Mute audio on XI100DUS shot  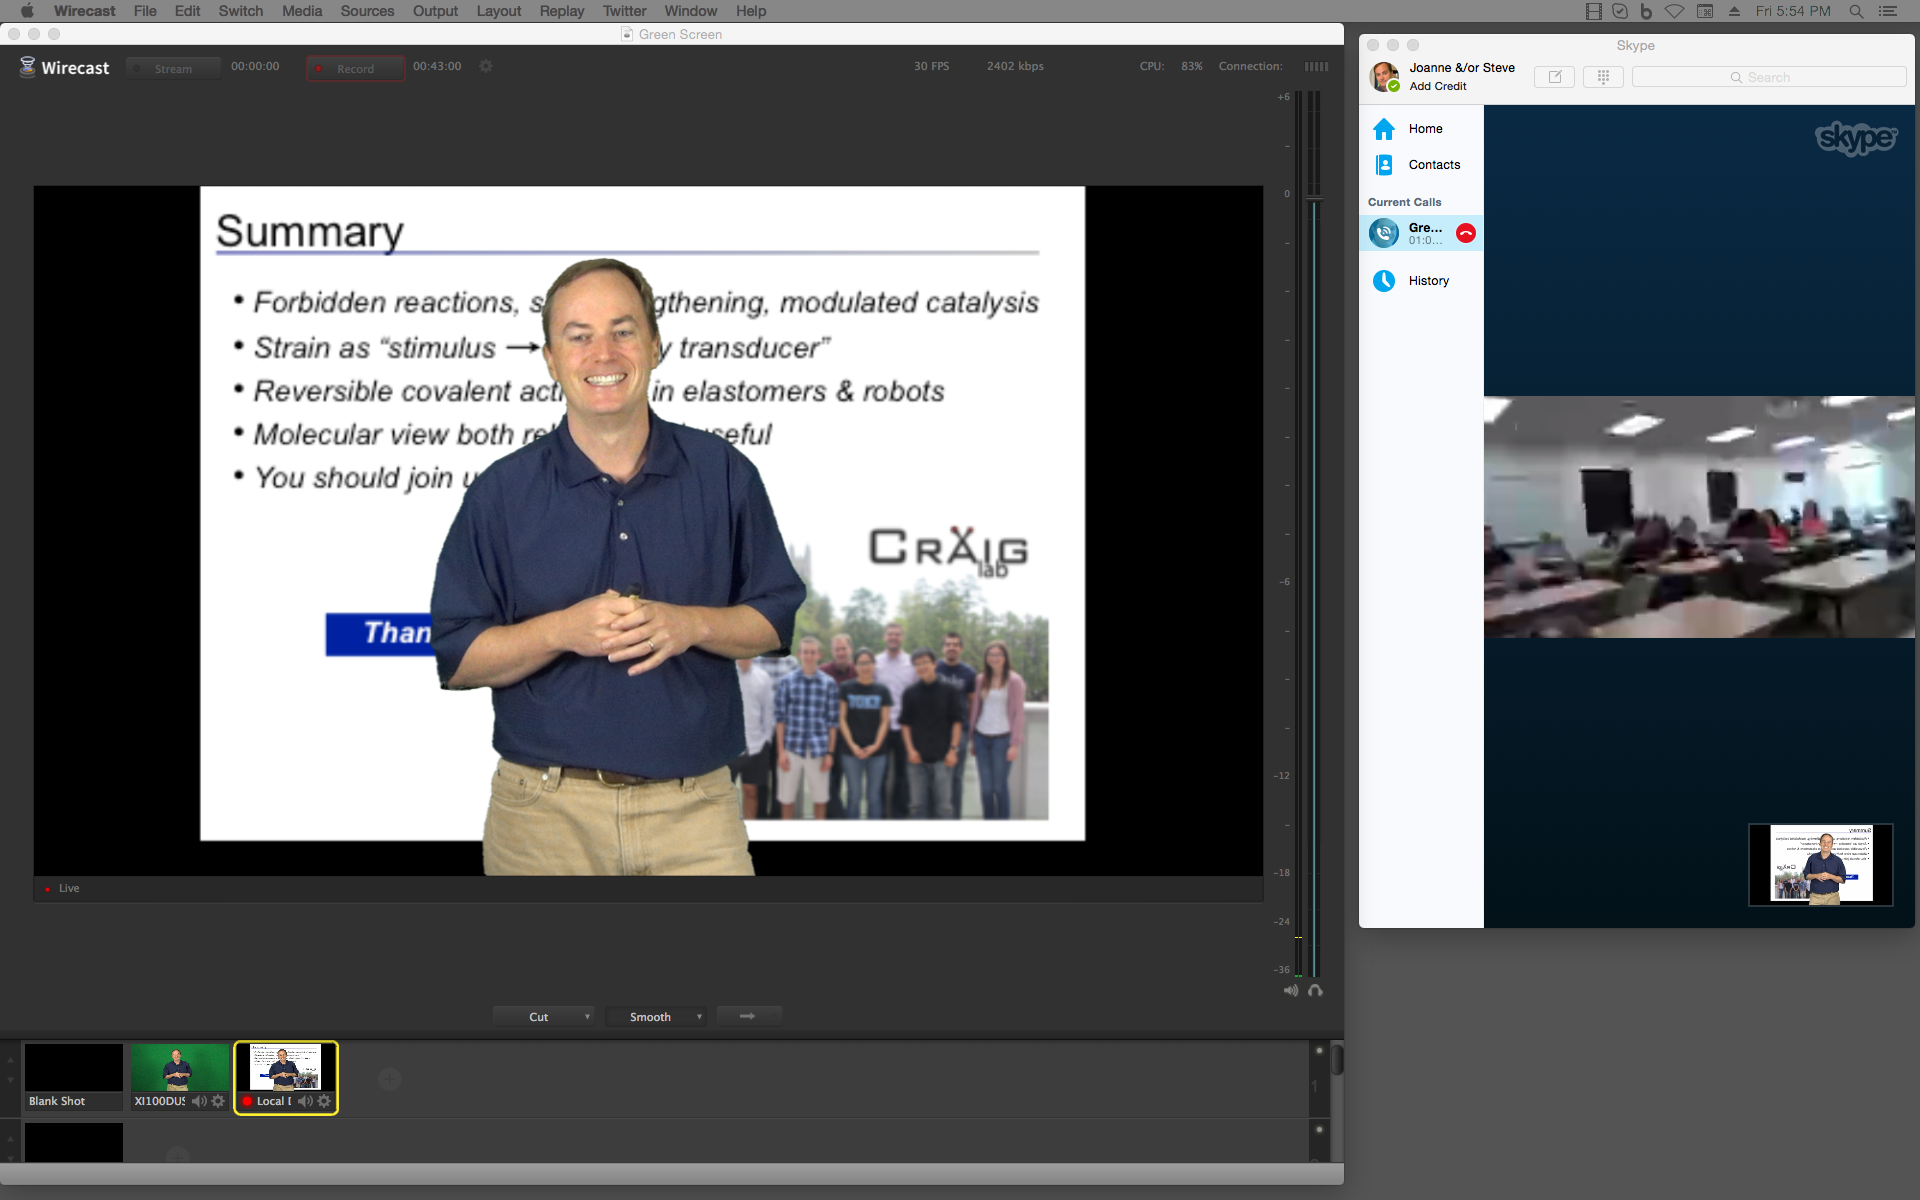pos(199,1101)
